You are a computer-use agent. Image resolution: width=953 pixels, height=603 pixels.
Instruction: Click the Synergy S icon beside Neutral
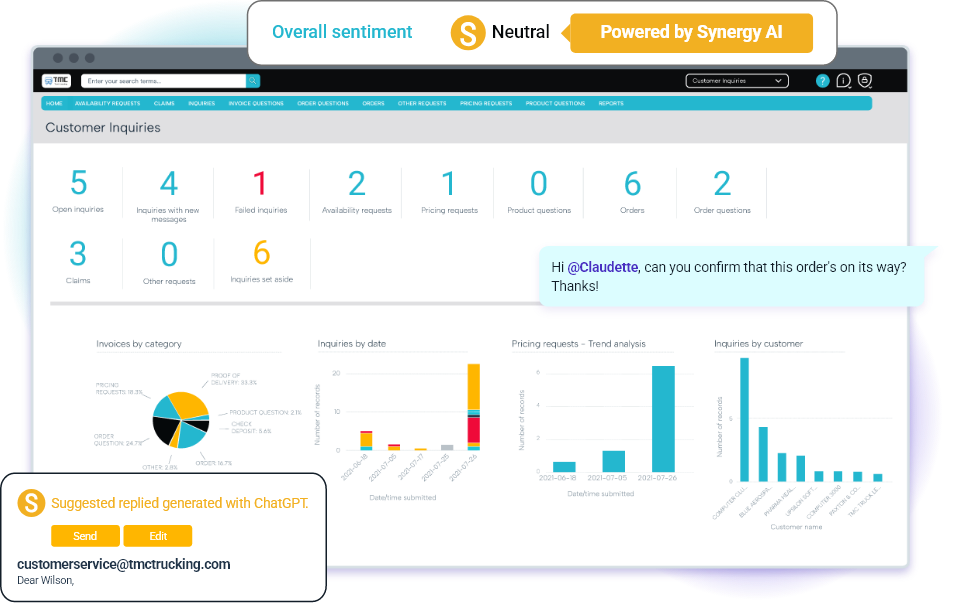coord(467,33)
